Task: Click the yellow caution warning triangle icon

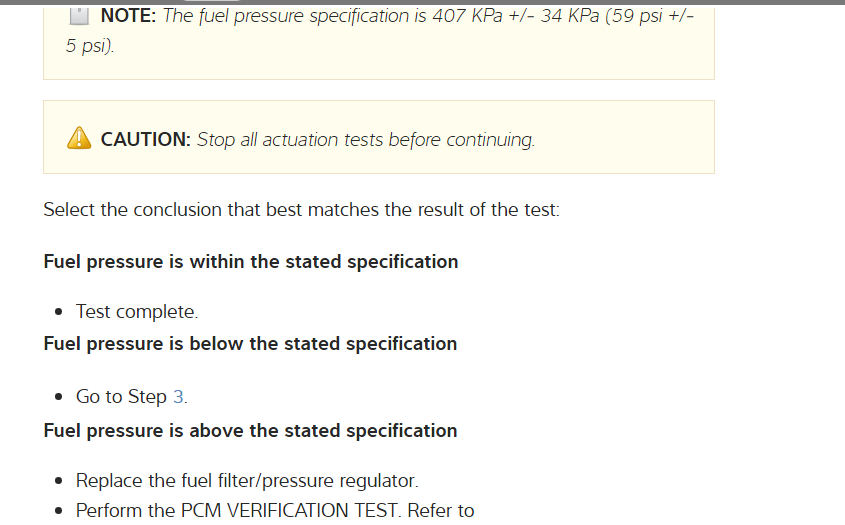Action: coord(79,139)
